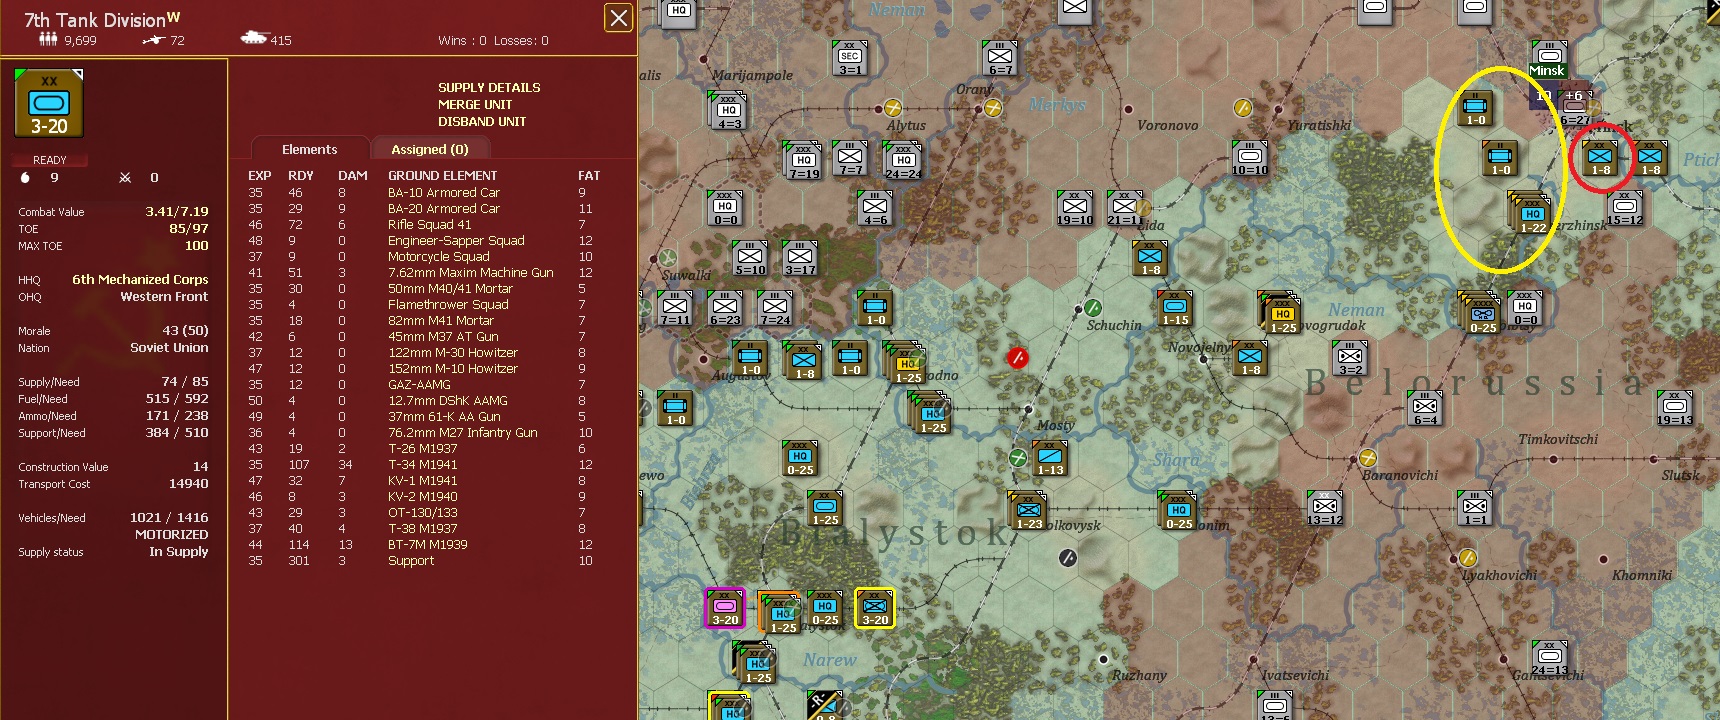The width and height of the screenshot is (1720, 720).
Task: Select the German HQ 24=24 stack
Action: 902,161
